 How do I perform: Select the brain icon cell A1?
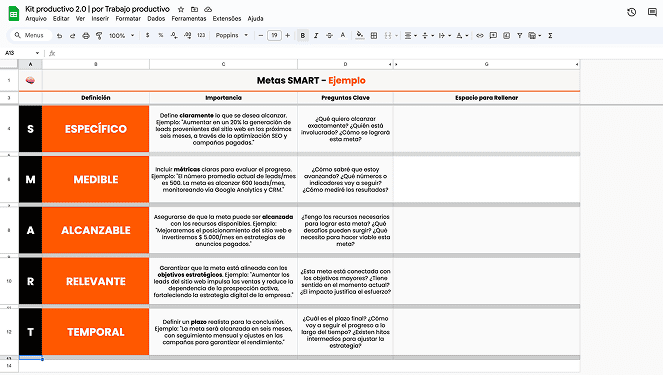[x=30, y=80]
